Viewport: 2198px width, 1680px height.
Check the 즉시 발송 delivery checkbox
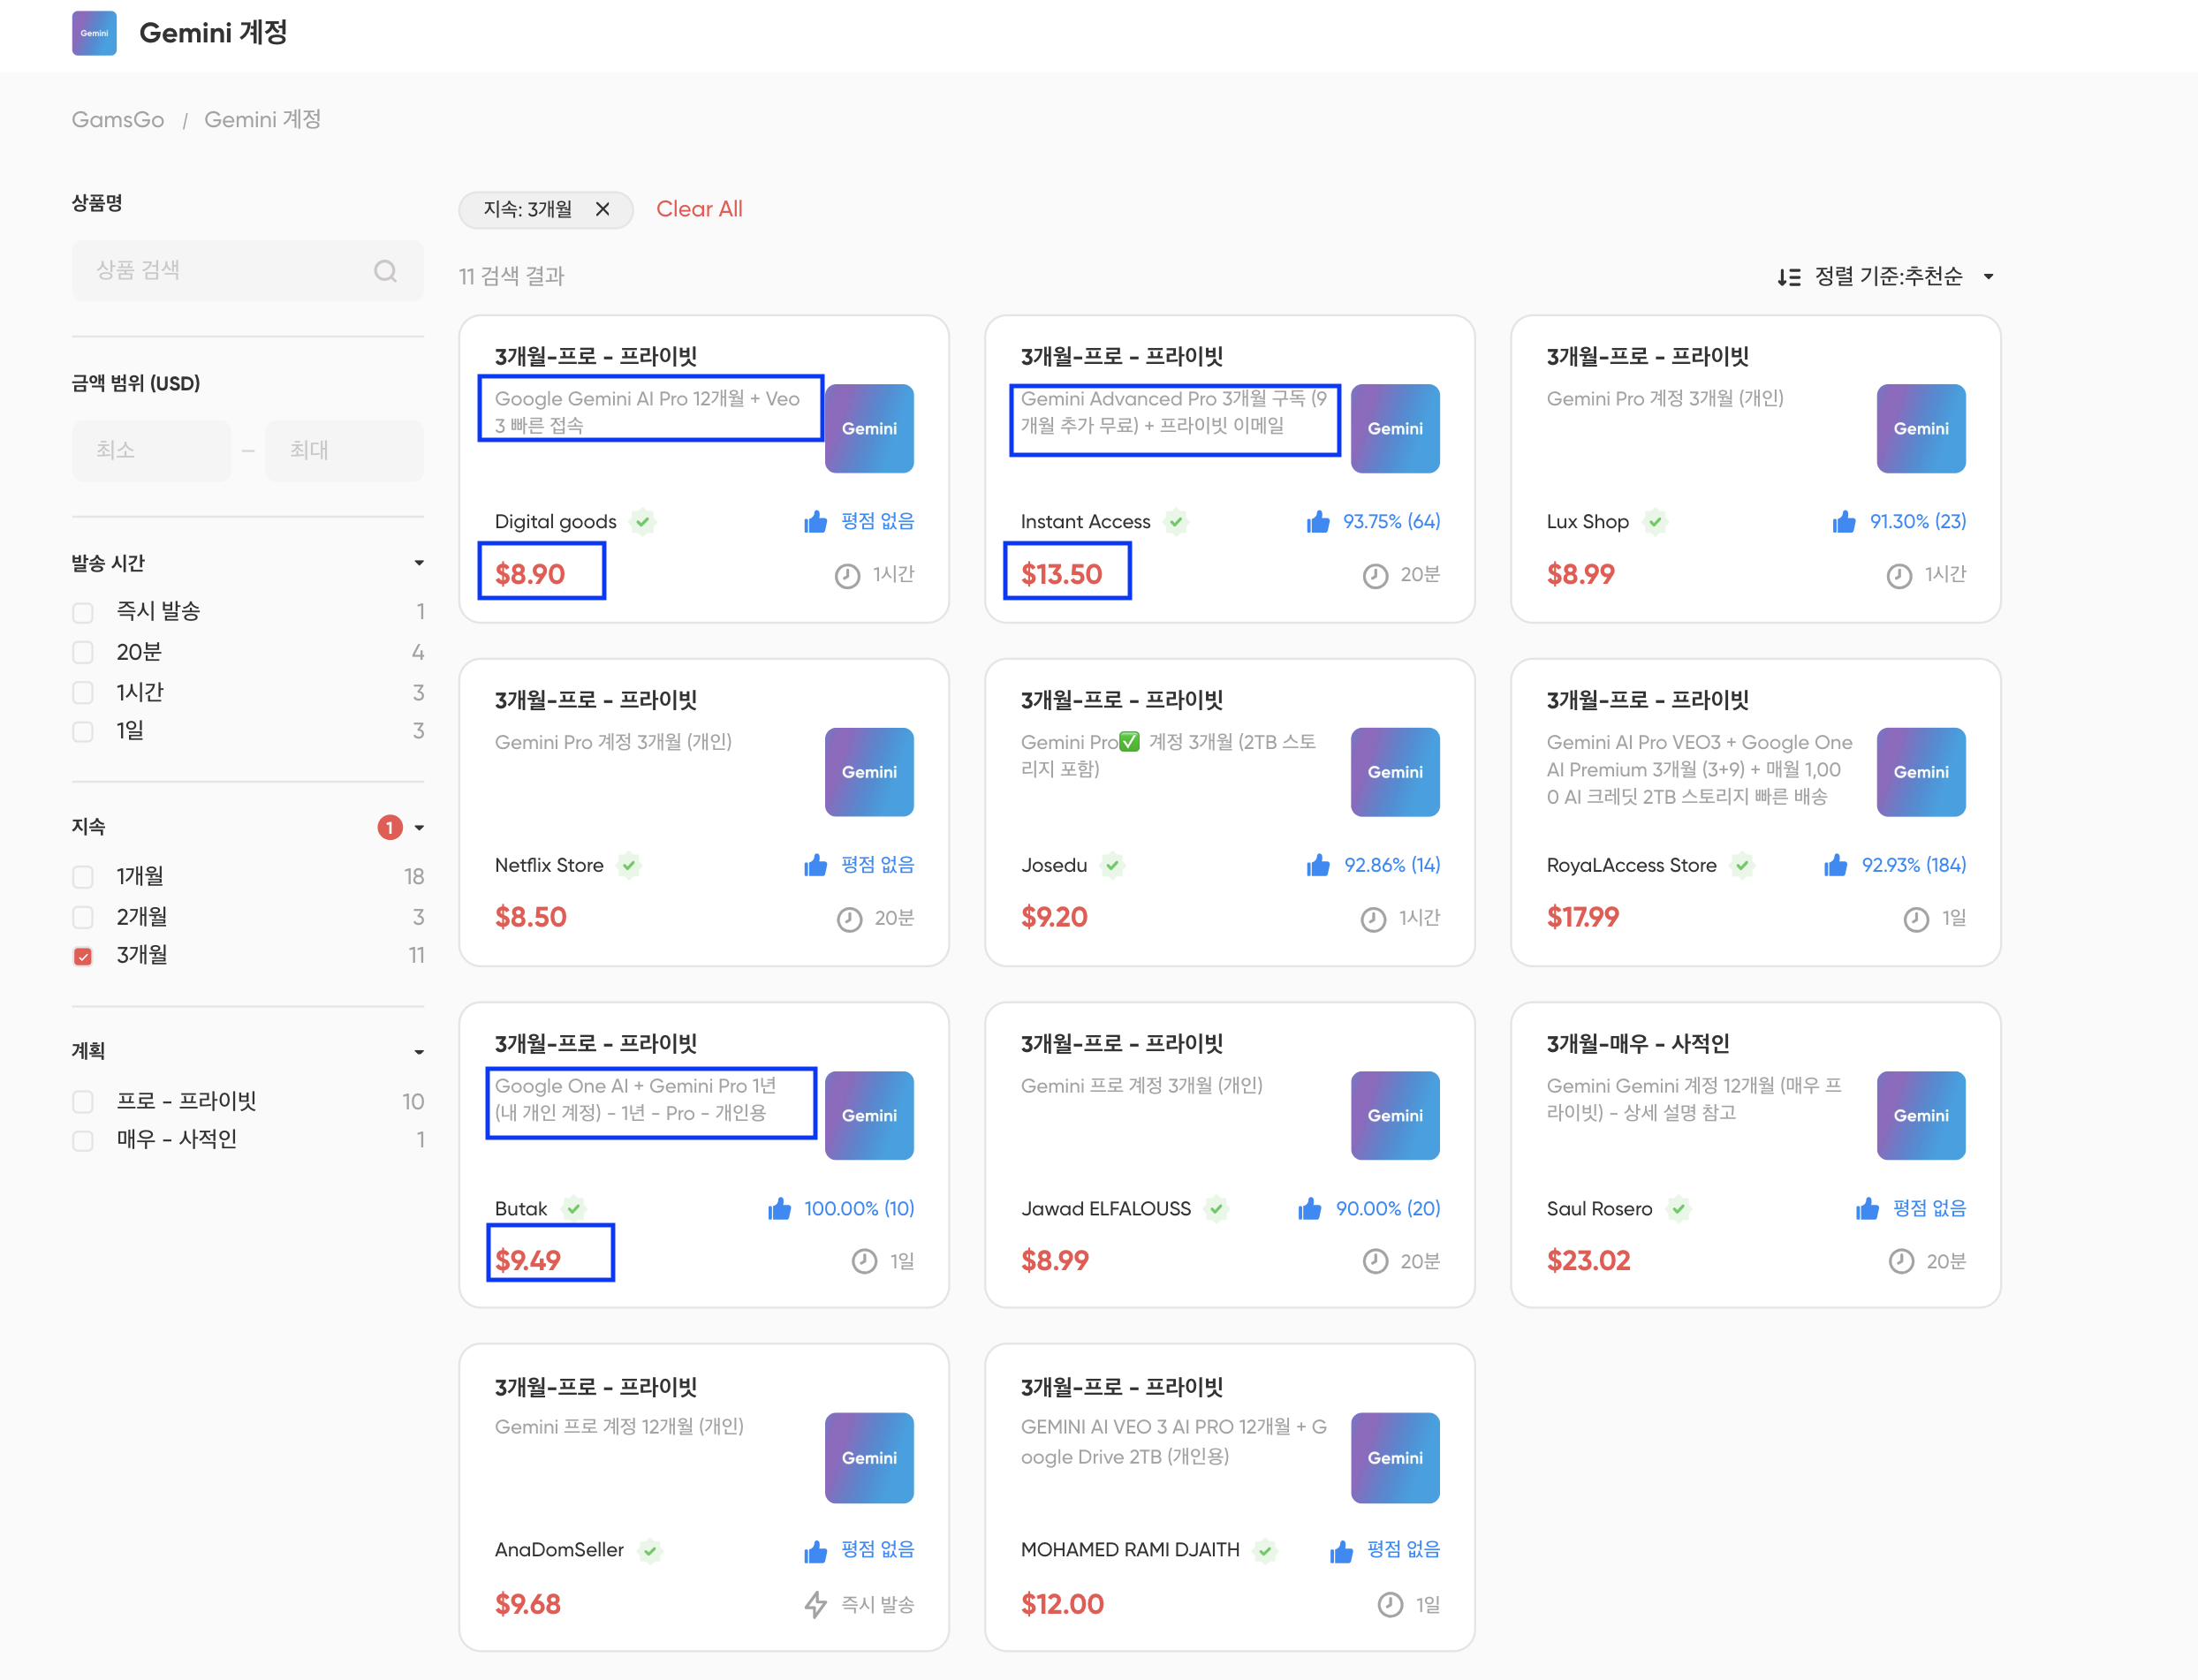tap(83, 612)
